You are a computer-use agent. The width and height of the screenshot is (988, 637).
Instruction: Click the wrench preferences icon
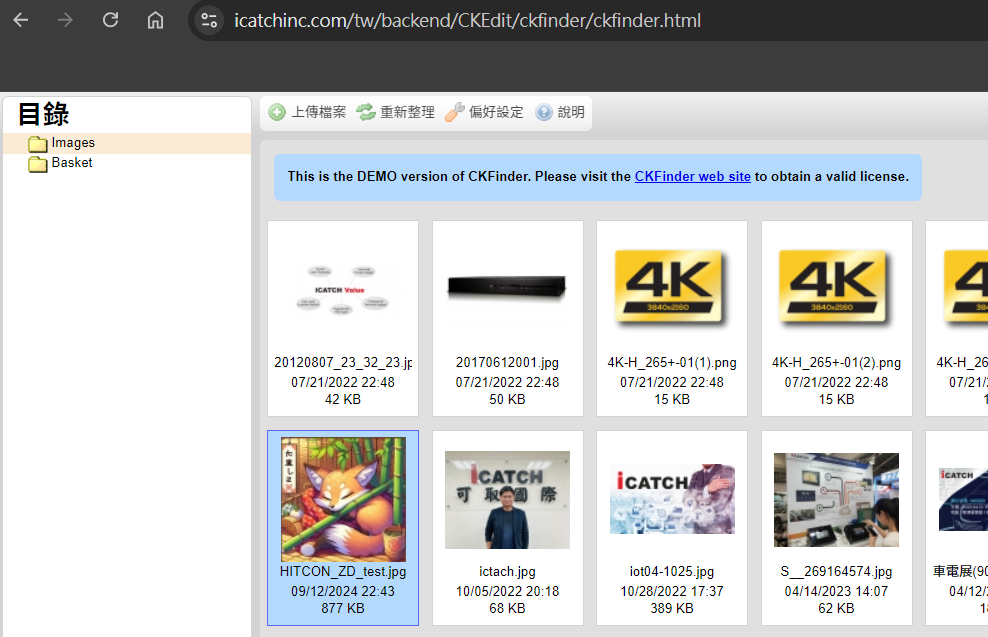[x=455, y=112]
